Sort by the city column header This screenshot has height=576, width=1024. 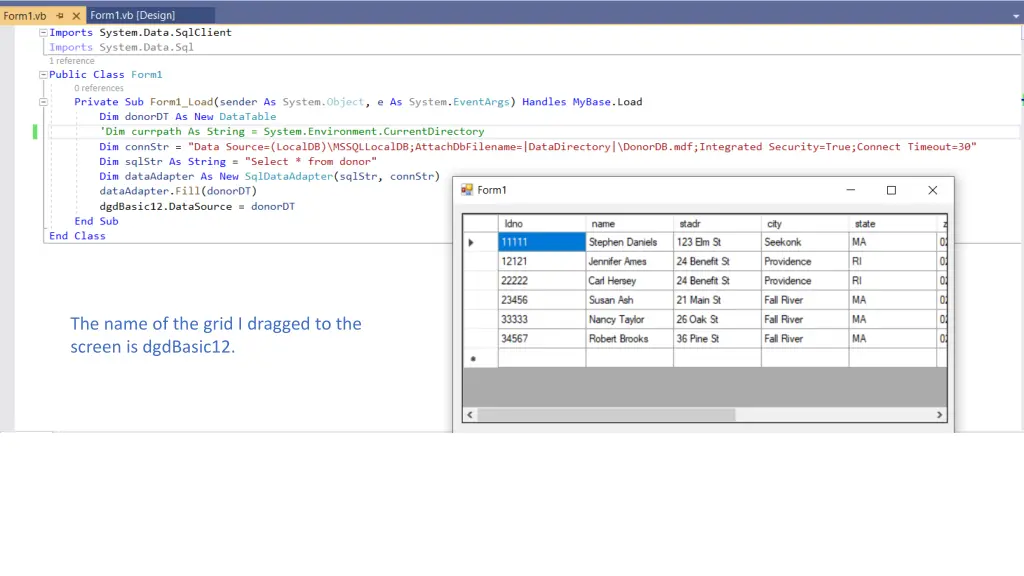coord(805,223)
